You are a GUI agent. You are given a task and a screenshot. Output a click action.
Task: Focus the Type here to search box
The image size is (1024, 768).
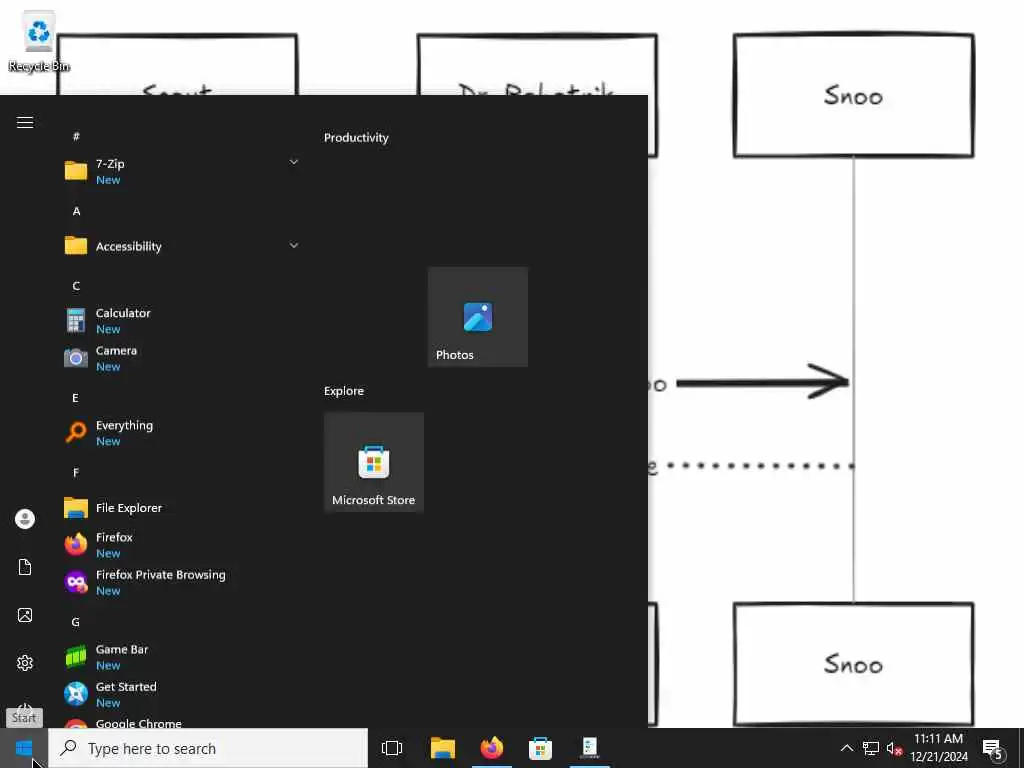click(x=208, y=748)
